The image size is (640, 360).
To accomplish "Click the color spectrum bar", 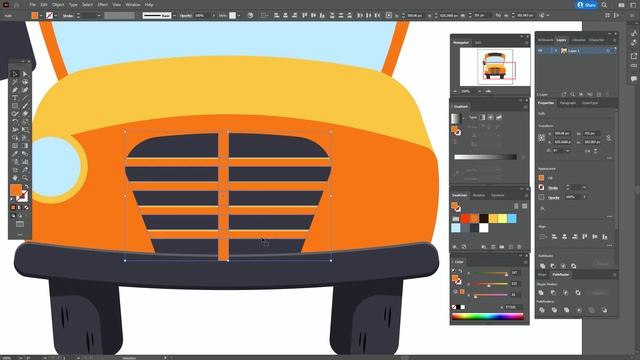I will 488,316.
